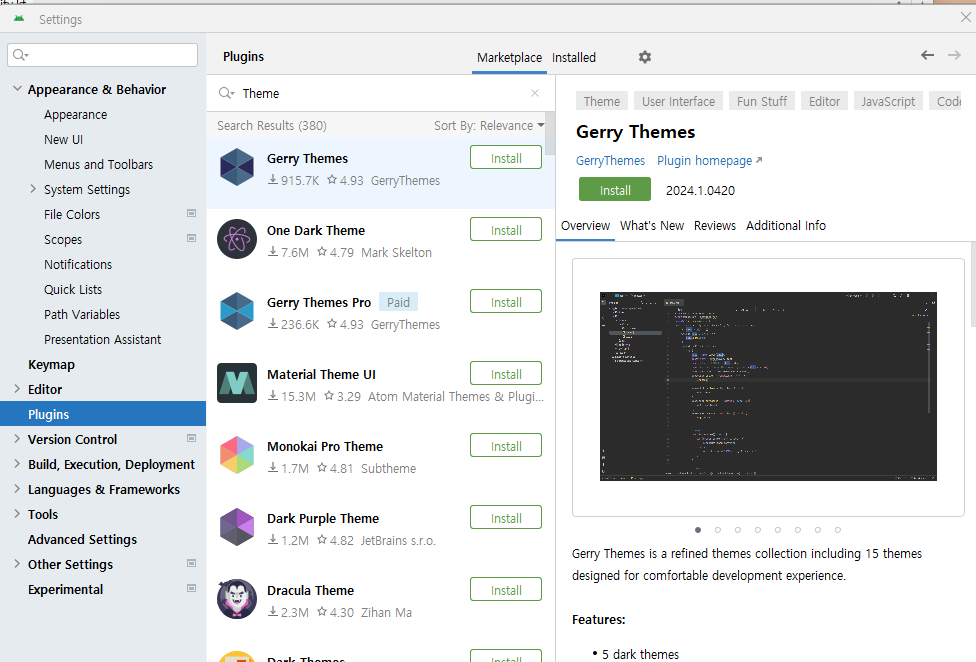This screenshot has width=976, height=662.
Task: Open the GerryThemes vendor link
Action: tap(610, 161)
